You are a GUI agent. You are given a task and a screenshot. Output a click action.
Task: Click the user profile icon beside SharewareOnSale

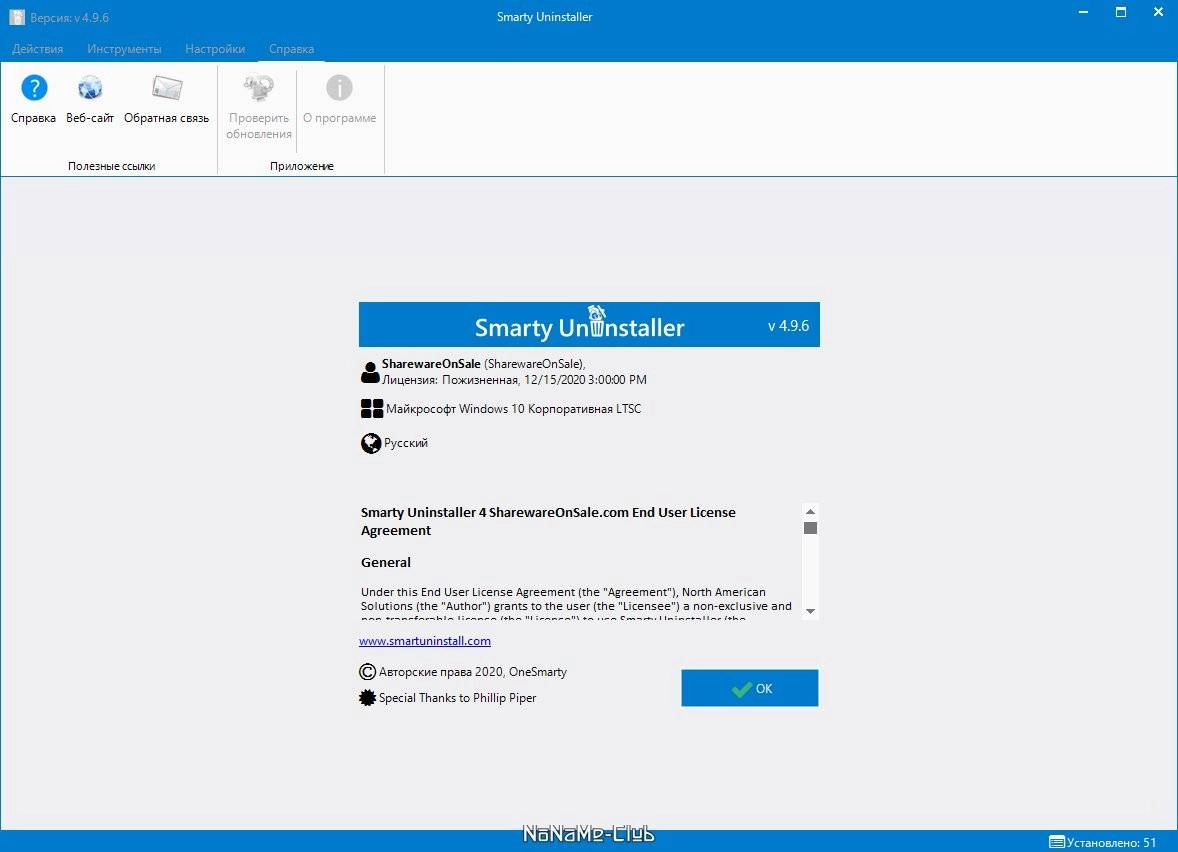pos(370,372)
